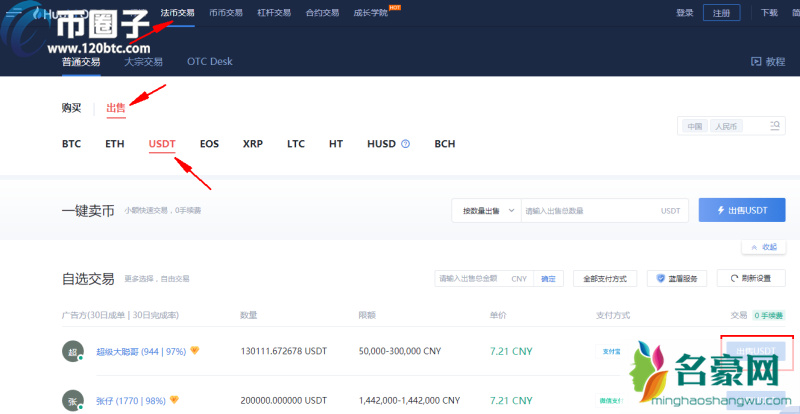Click 出售USDT in 超级大聪哥 row
This screenshot has width=800, height=414.
pyautogui.click(x=756, y=351)
